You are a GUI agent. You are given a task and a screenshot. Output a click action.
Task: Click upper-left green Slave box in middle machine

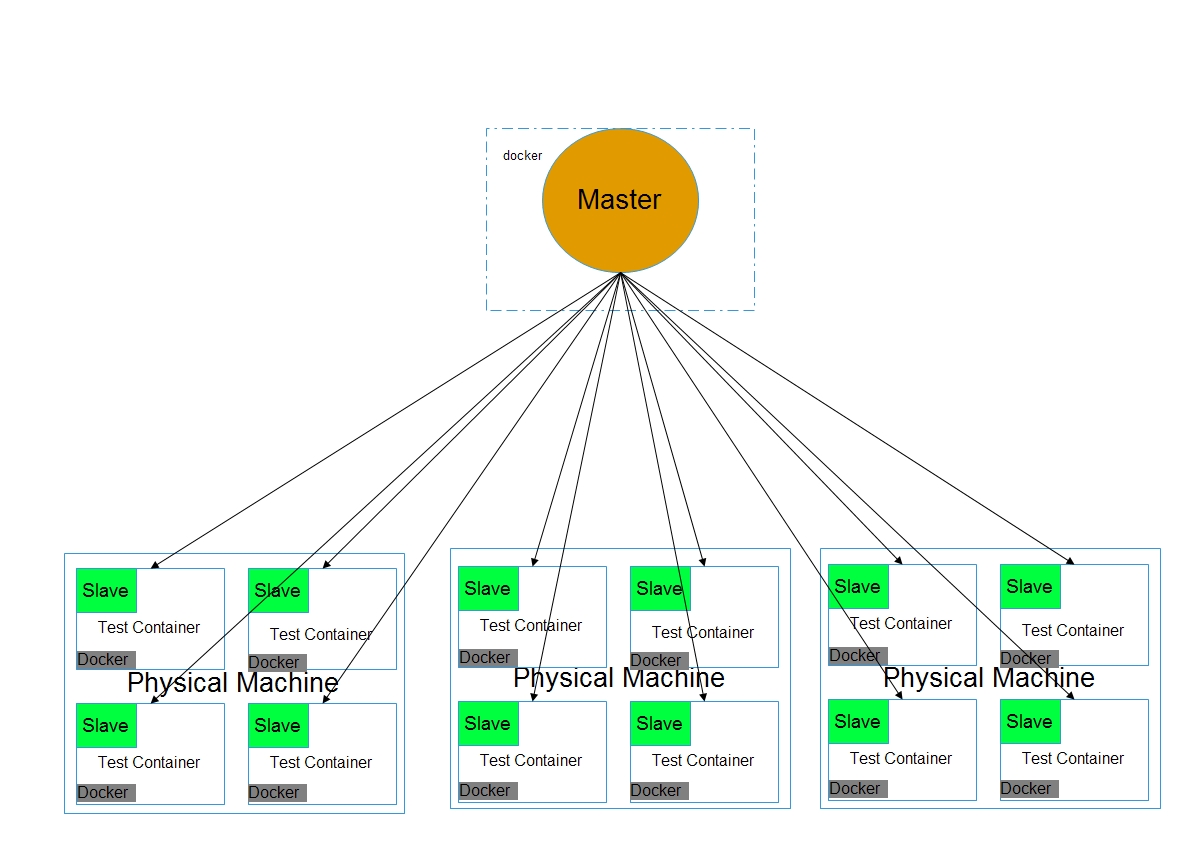tap(488, 588)
